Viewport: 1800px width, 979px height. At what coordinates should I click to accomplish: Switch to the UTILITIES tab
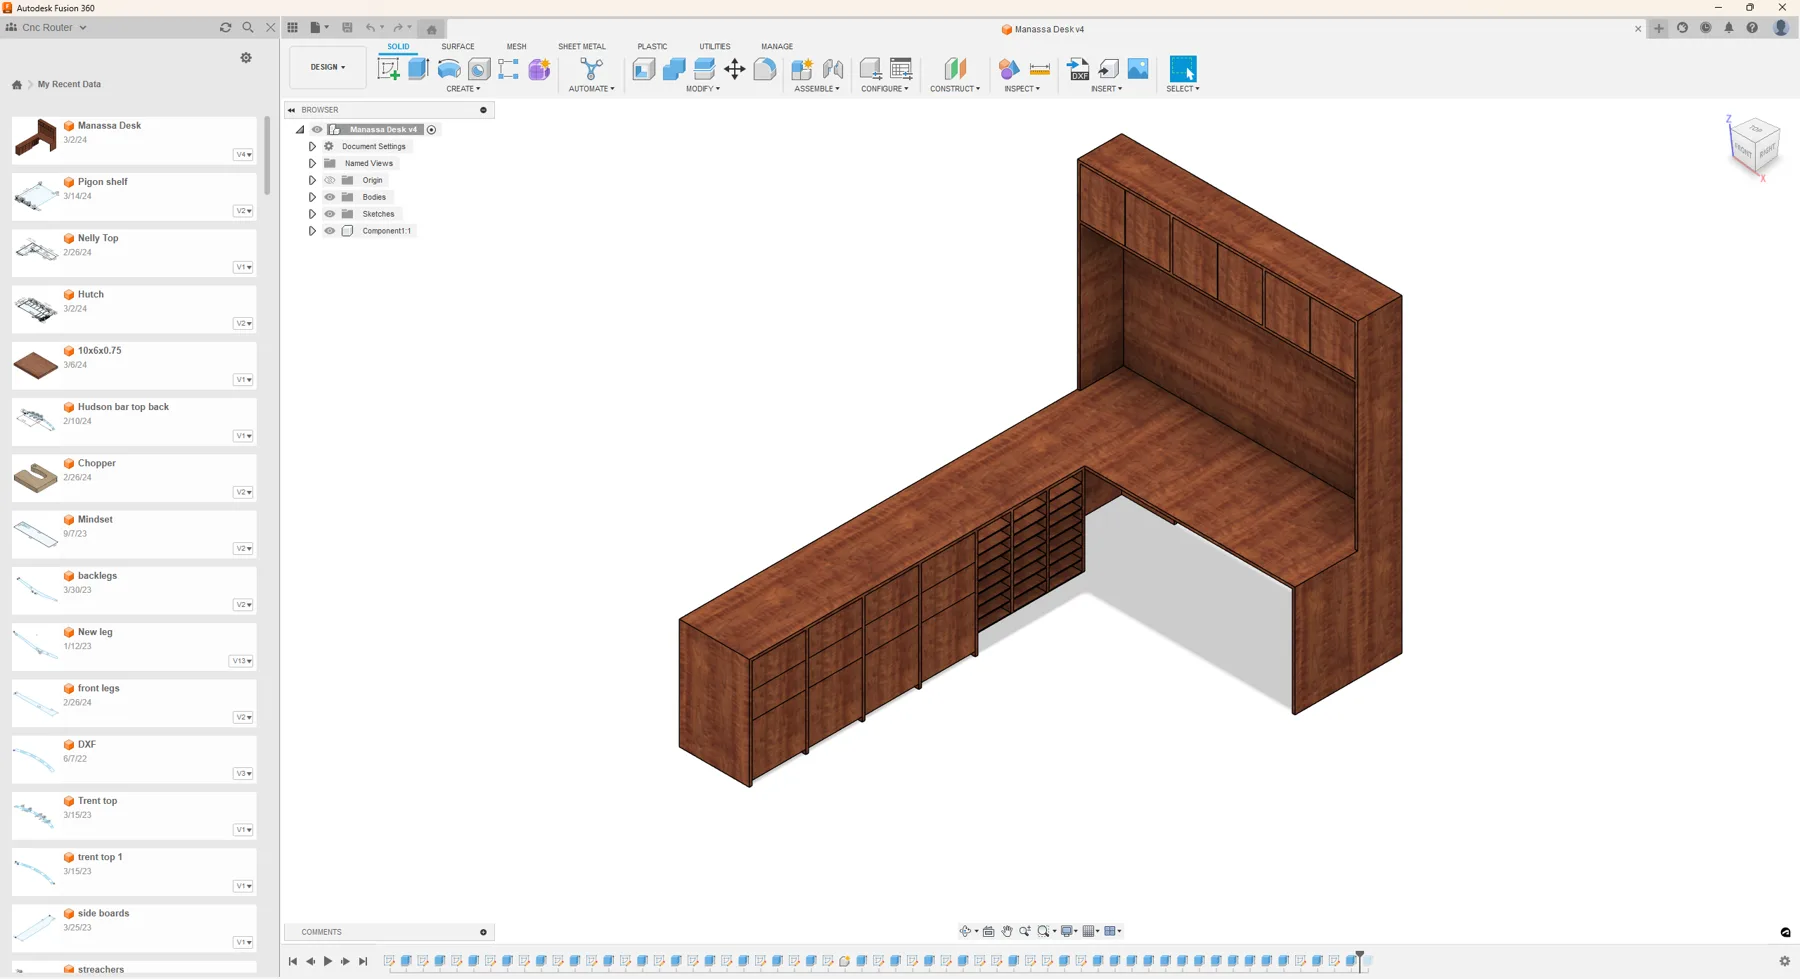(715, 47)
